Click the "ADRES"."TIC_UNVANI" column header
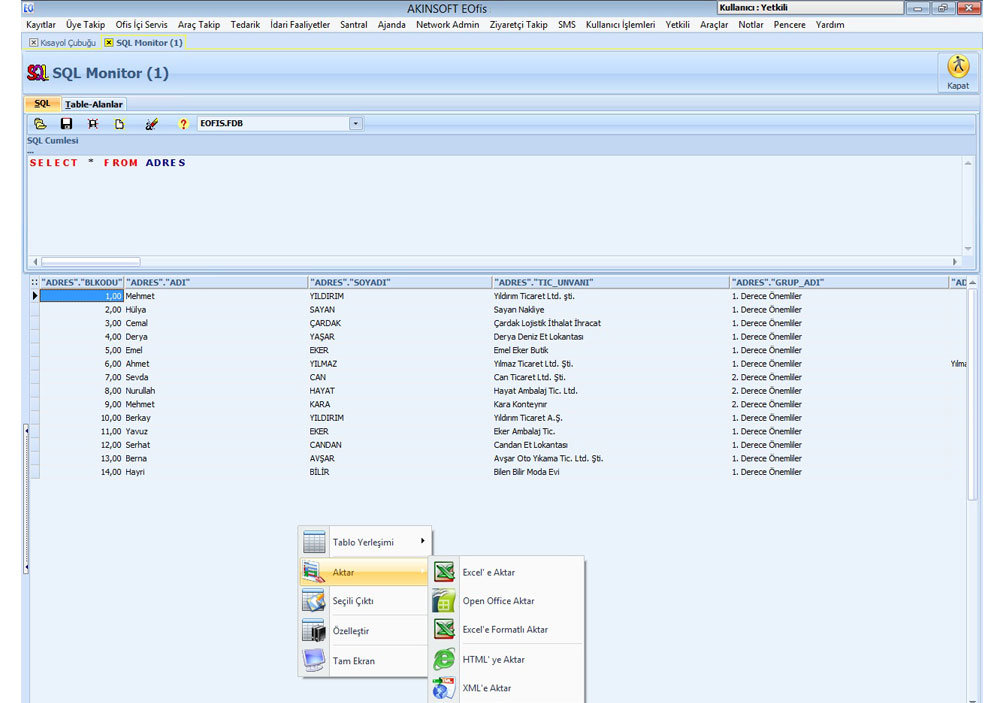 (x=611, y=282)
